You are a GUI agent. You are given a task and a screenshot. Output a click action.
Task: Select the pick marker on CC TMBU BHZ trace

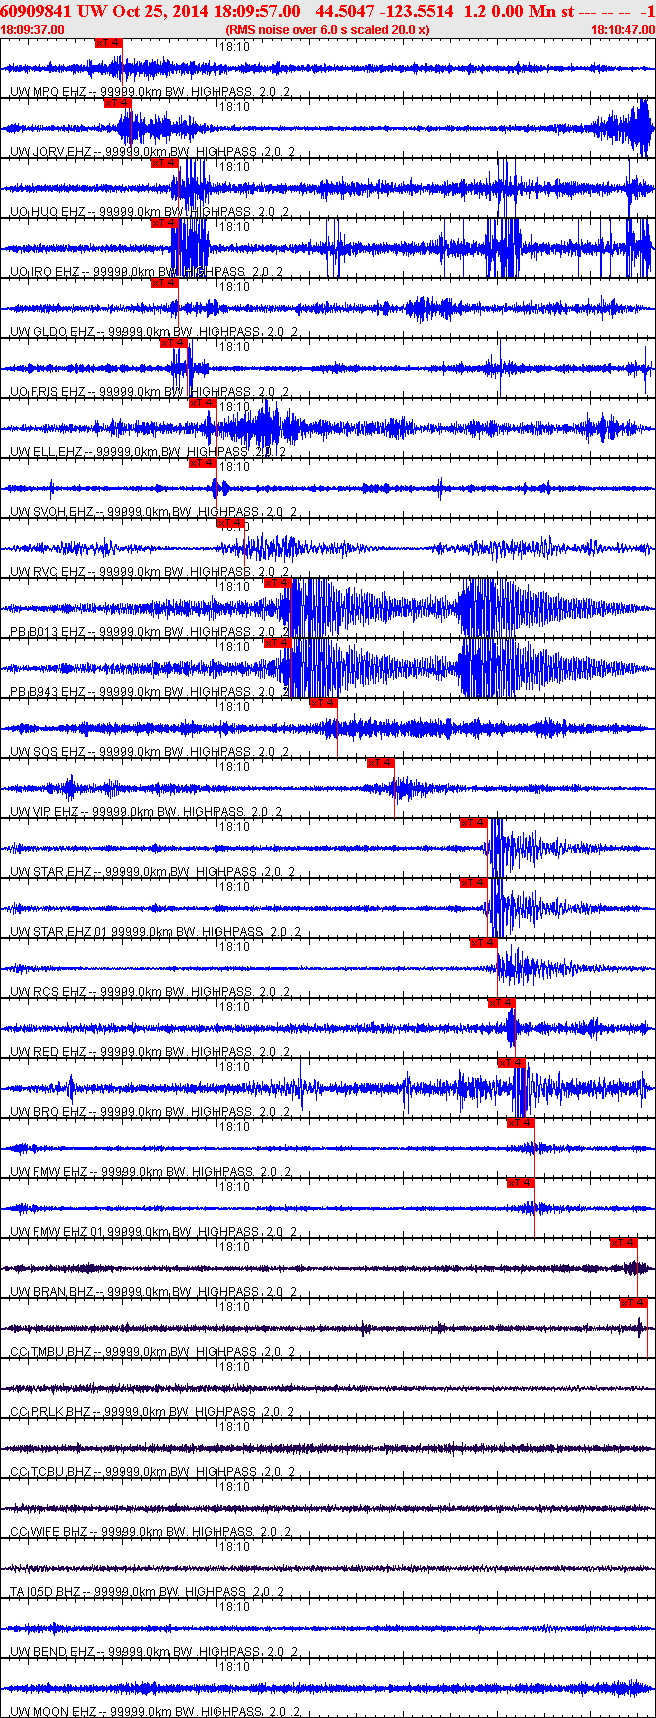(x=633, y=1303)
